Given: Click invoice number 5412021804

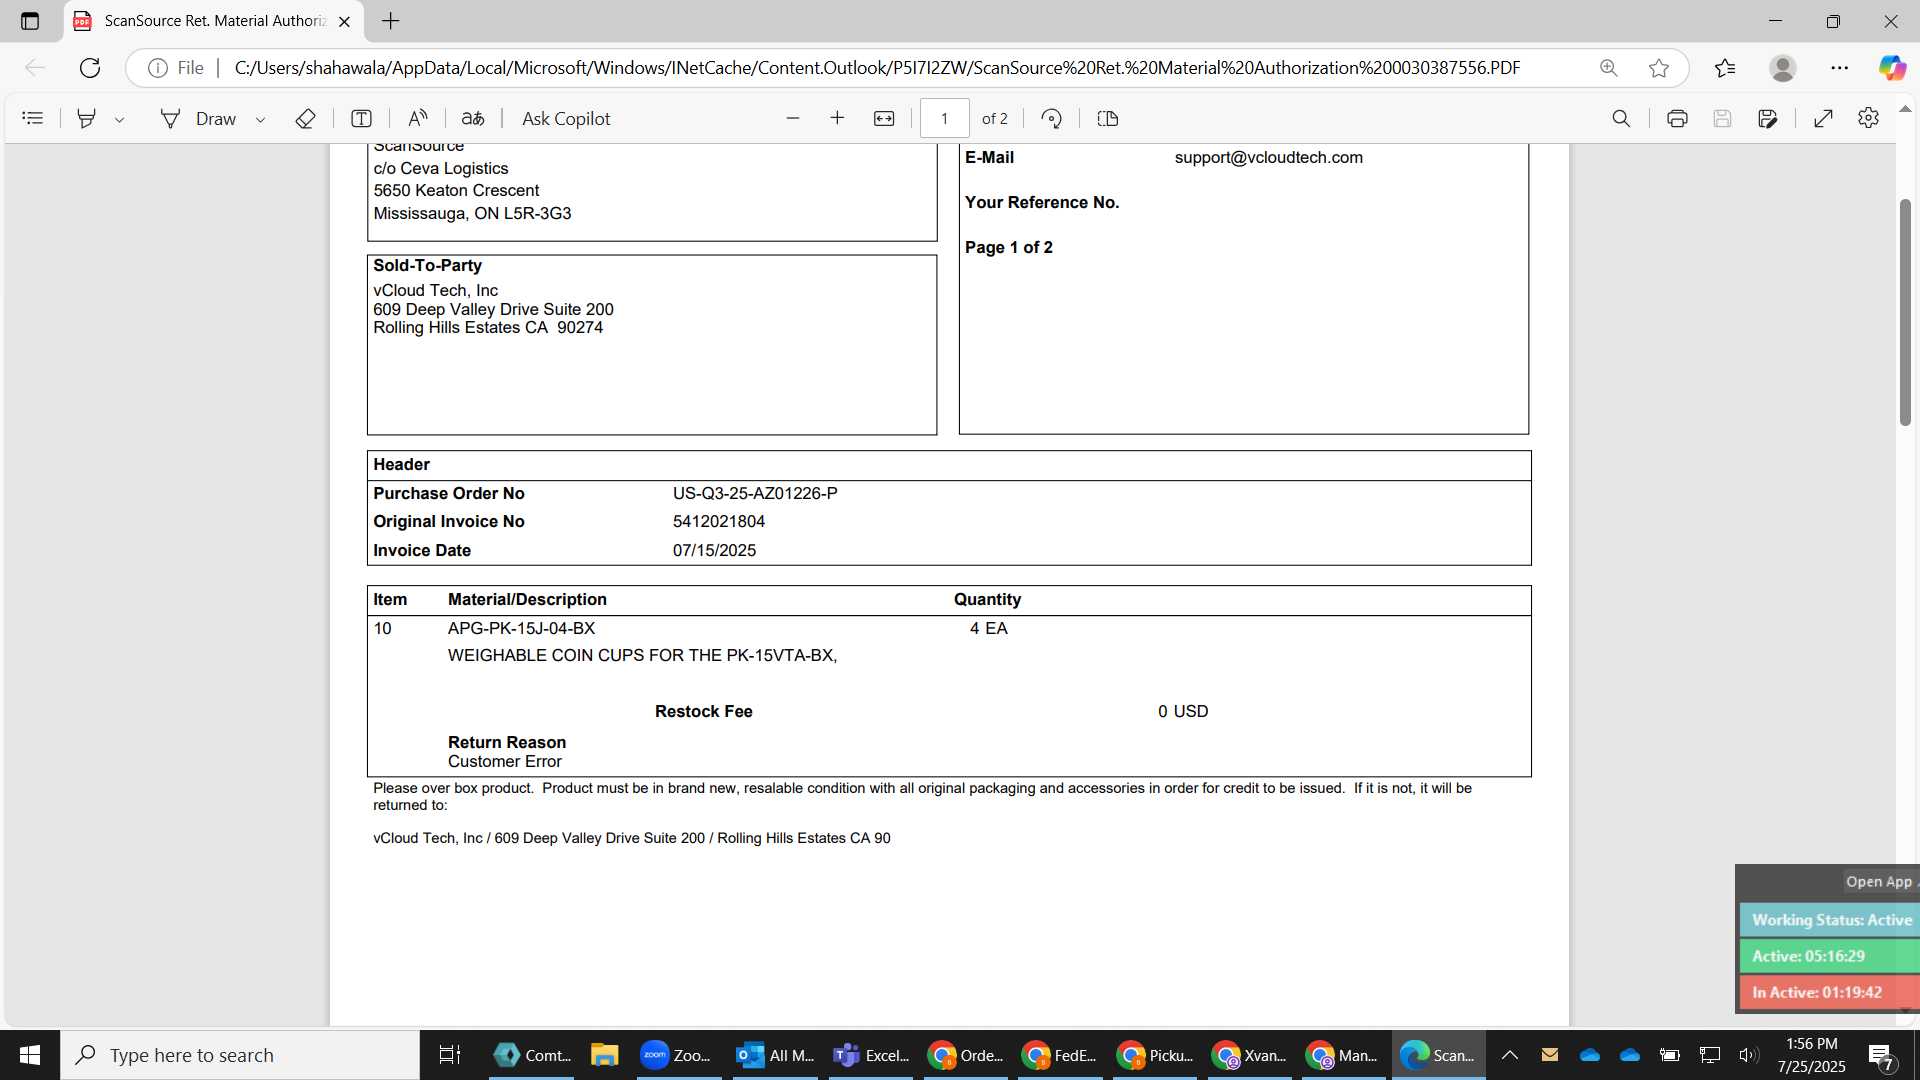Looking at the screenshot, I should tap(718, 521).
